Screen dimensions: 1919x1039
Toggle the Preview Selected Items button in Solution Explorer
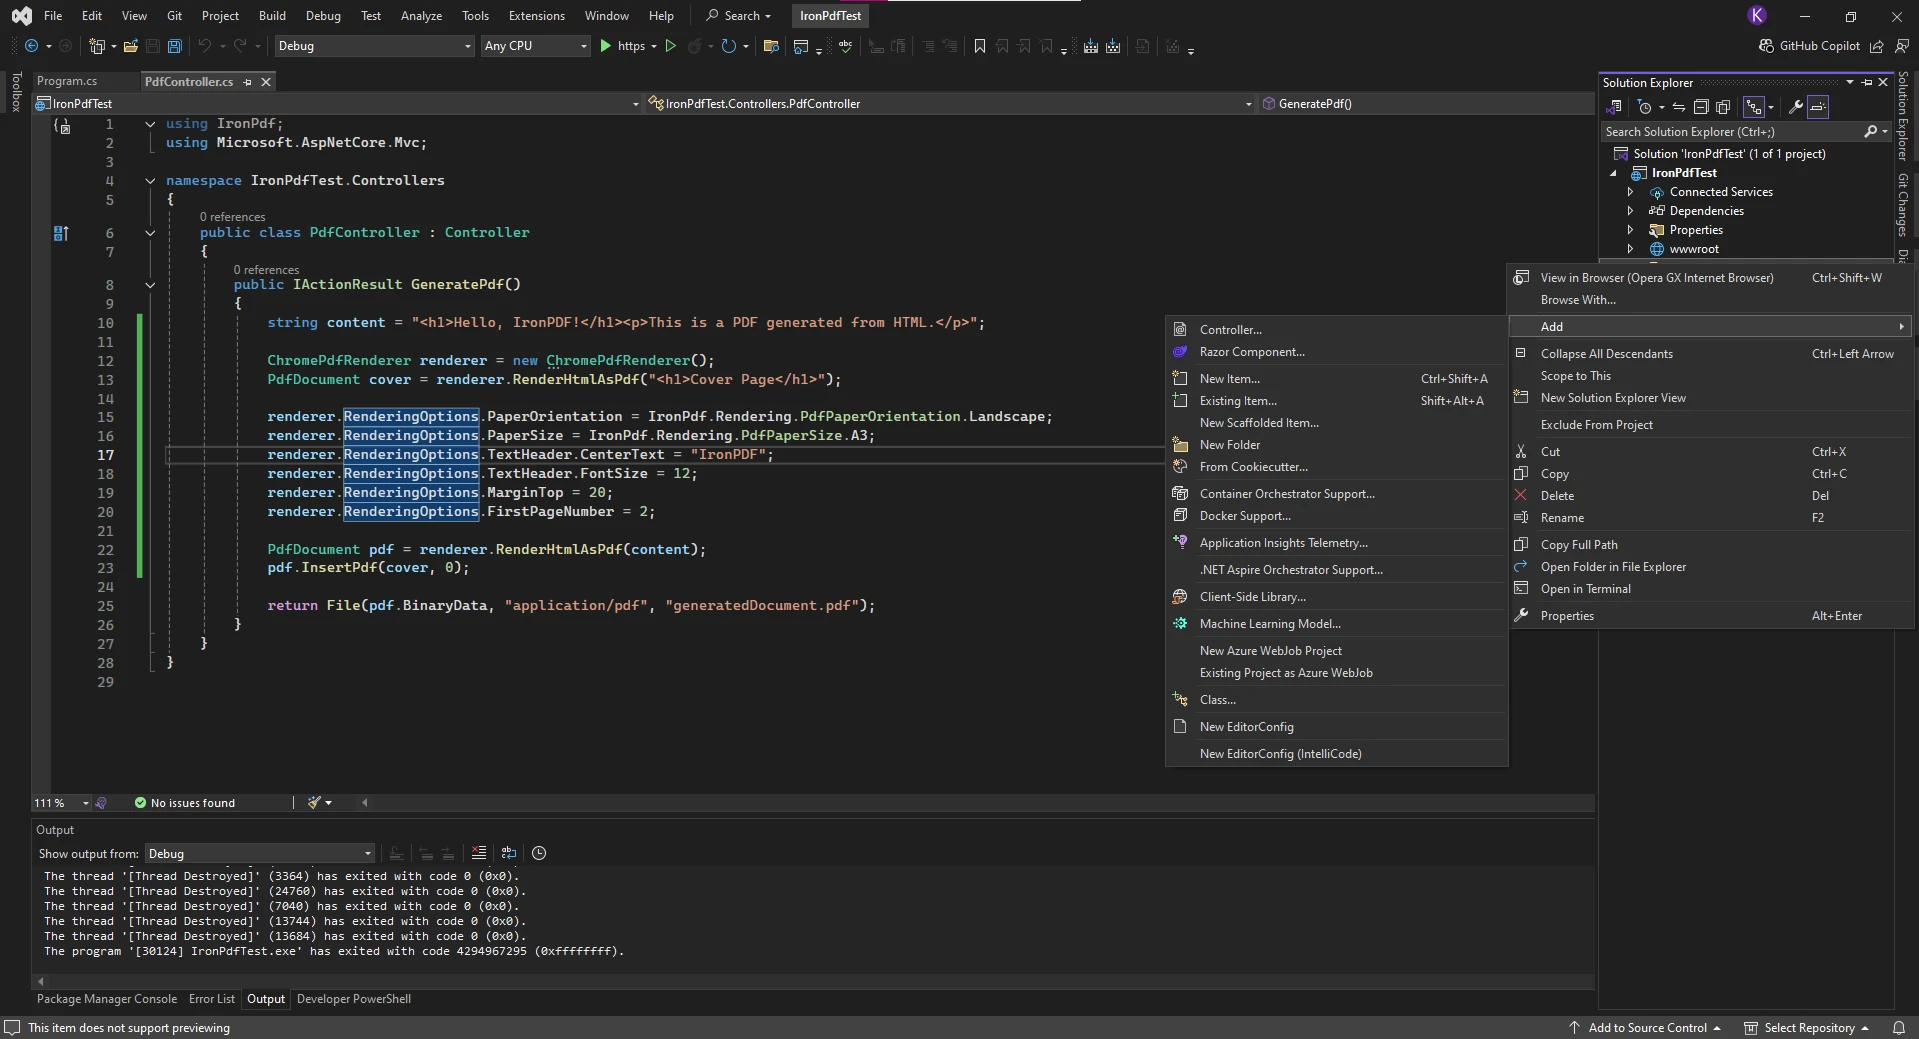tap(1818, 107)
